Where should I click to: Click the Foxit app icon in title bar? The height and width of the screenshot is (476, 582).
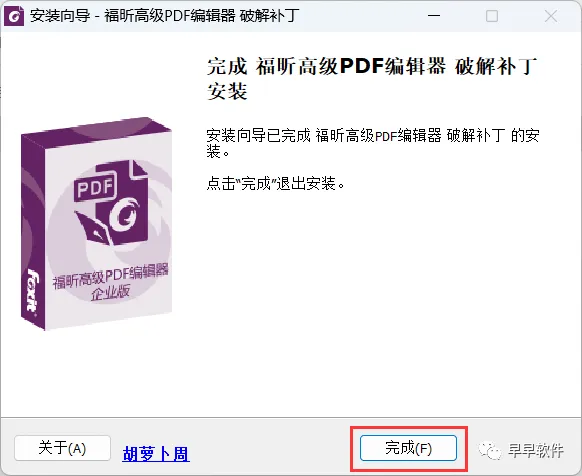[x=14, y=16]
